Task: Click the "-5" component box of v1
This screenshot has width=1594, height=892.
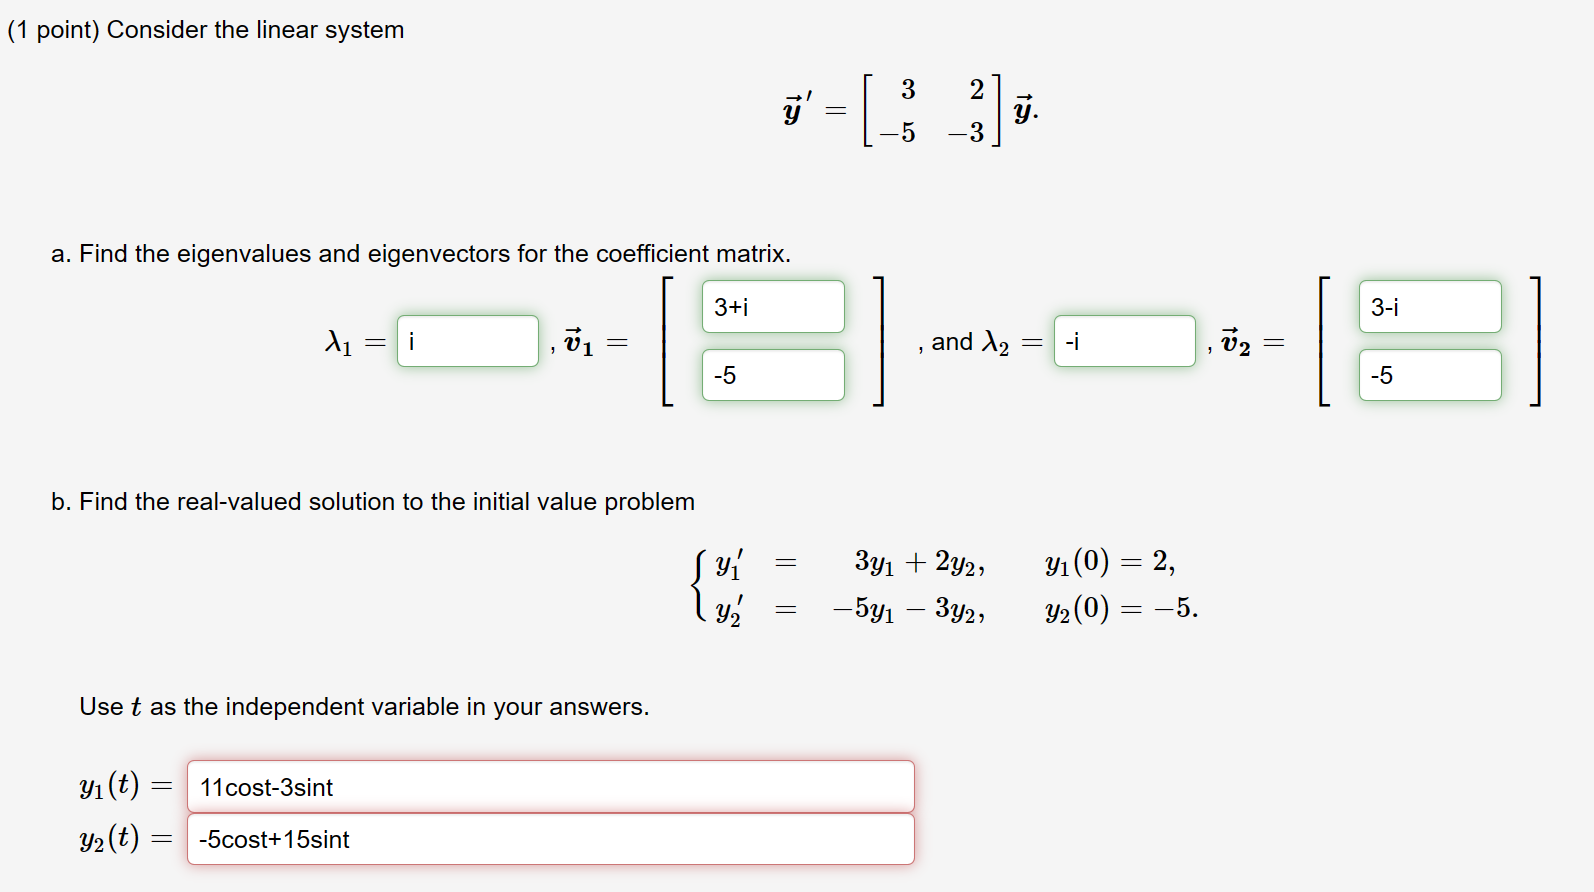Action: tap(772, 375)
